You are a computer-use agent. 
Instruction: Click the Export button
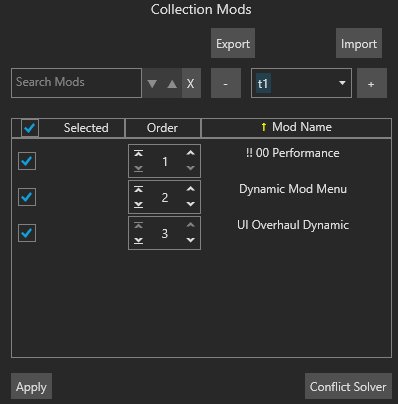(x=233, y=43)
